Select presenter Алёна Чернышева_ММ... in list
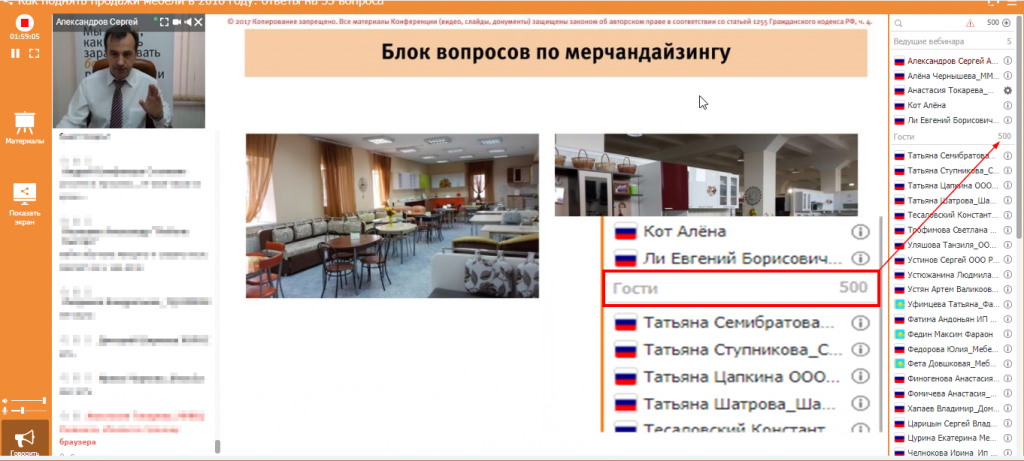This screenshot has width=1024, height=461. (x=952, y=76)
